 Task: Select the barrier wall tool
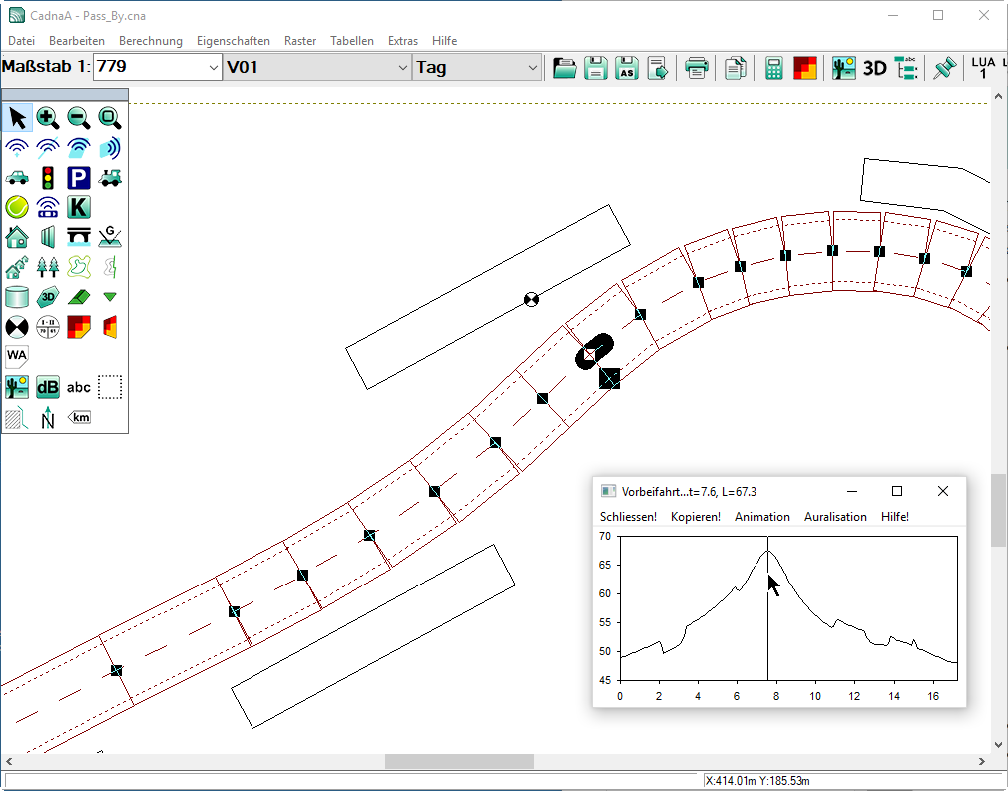click(48, 237)
